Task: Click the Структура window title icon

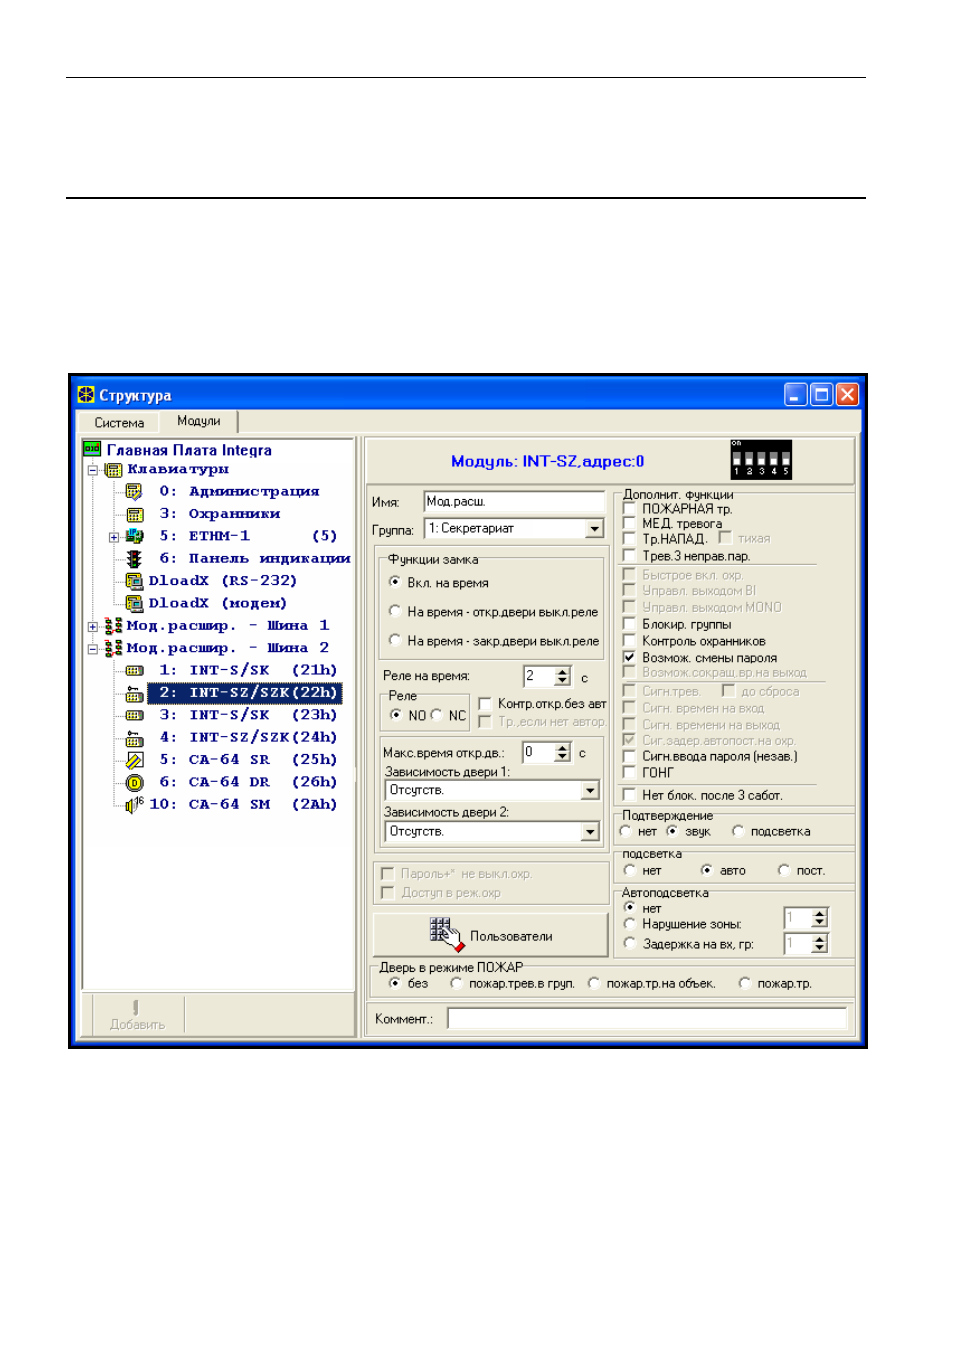Action: pos(86,395)
